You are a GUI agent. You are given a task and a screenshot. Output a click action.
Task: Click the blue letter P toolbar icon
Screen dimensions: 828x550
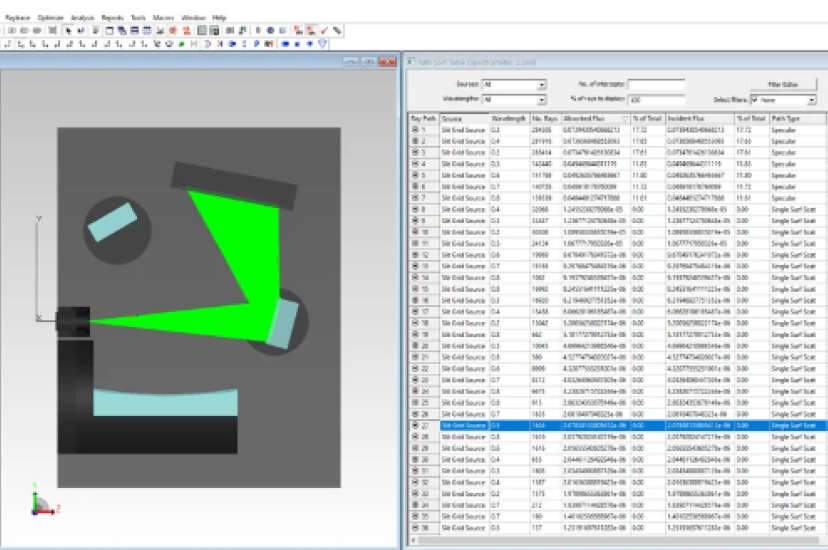click(x=256, y=44)
